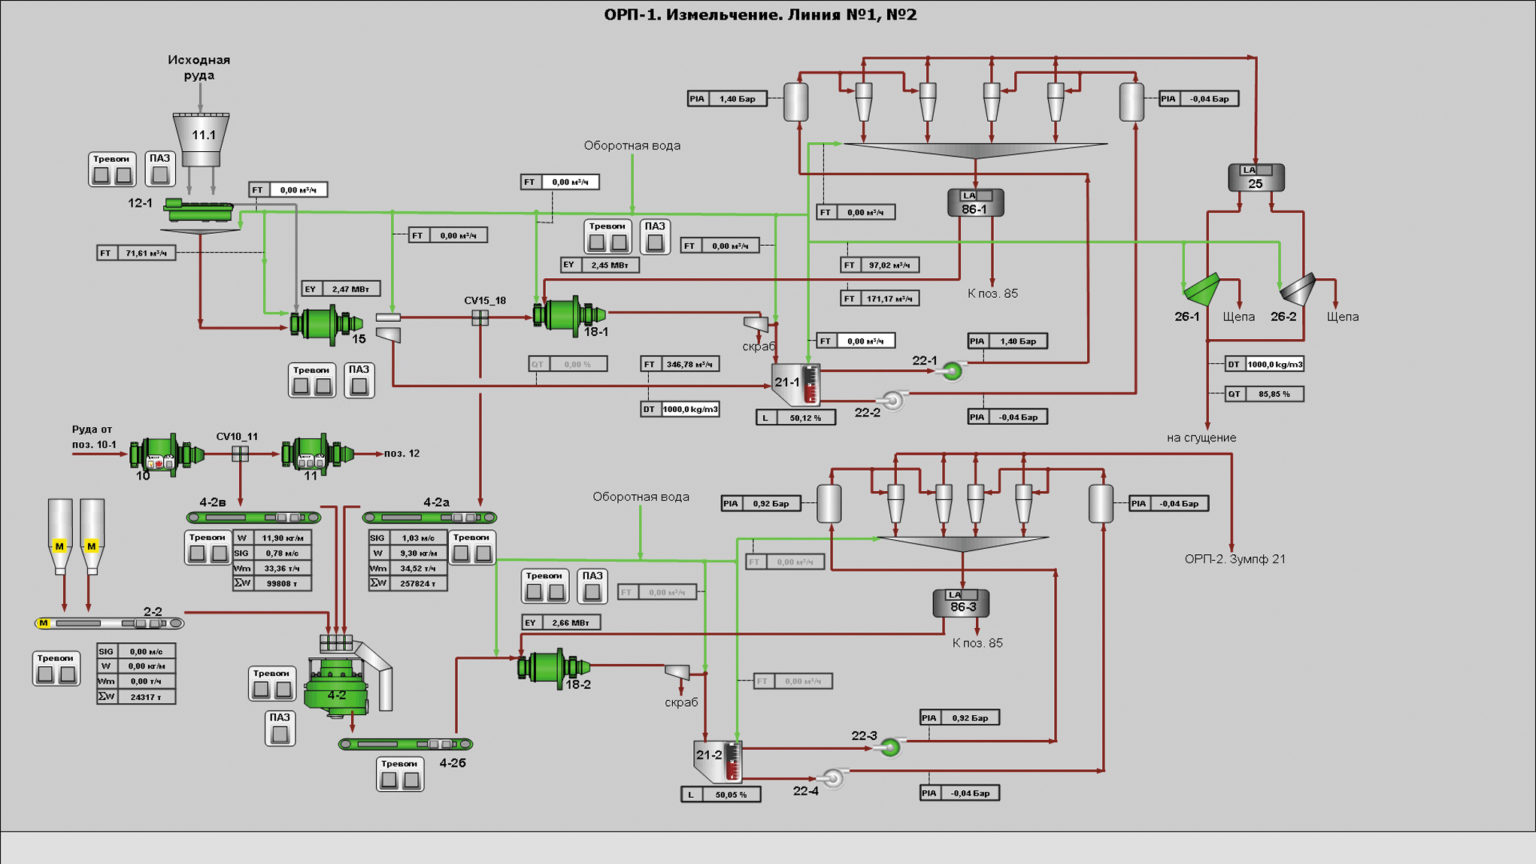
Task: Select pump 22-1 green indicator
Action: click(952, 372)
